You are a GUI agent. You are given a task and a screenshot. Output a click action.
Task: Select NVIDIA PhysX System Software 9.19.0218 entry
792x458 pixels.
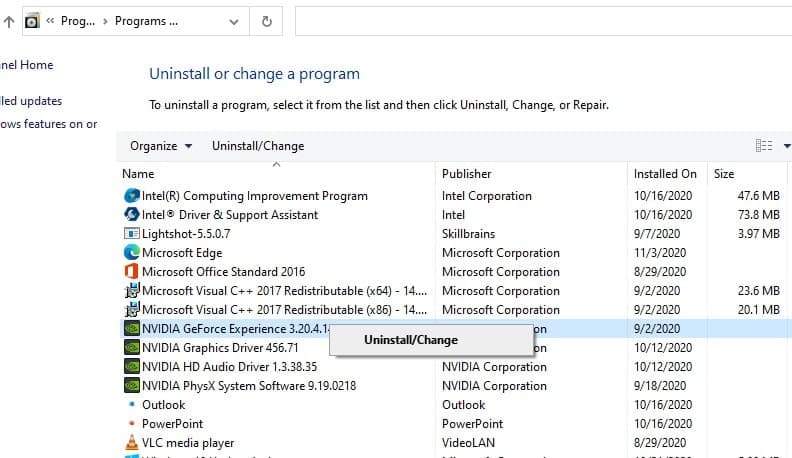pyautogui.click(x=249, y=386)
